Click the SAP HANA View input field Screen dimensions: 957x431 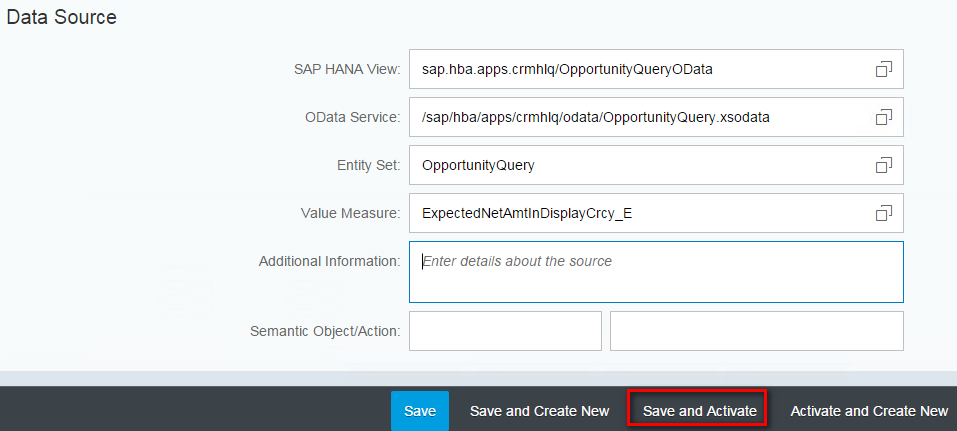[656, 69]
